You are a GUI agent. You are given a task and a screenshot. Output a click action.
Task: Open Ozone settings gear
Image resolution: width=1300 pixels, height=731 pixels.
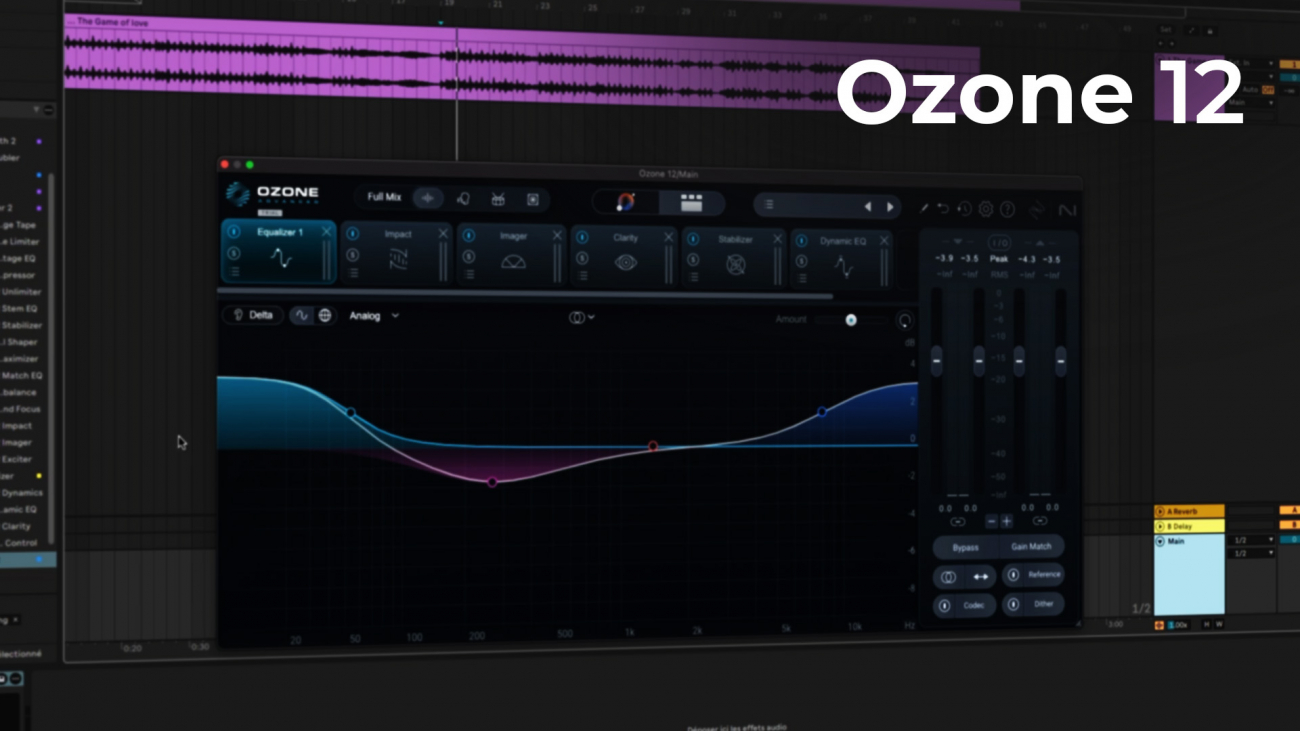point(986,209)
